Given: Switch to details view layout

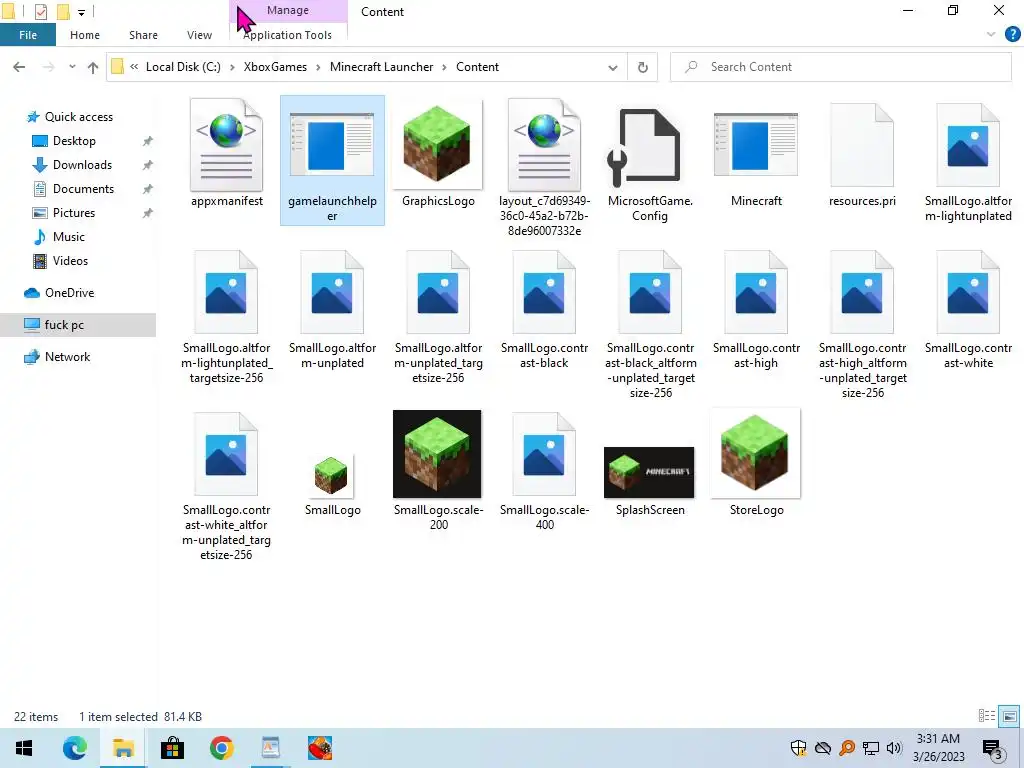Looking at the screenshot, I should (987, 716).
